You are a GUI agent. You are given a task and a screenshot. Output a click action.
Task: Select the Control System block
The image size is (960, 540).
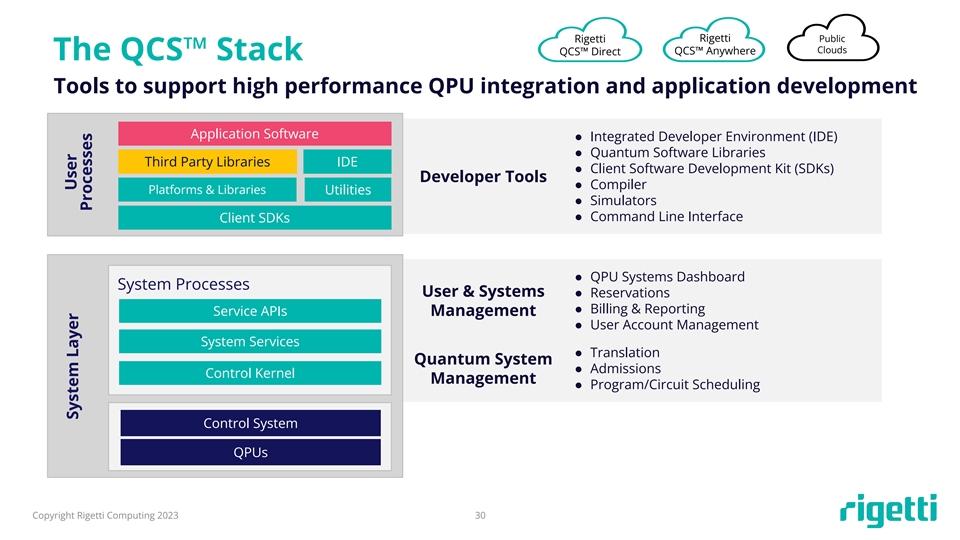(x=250, y=423)
